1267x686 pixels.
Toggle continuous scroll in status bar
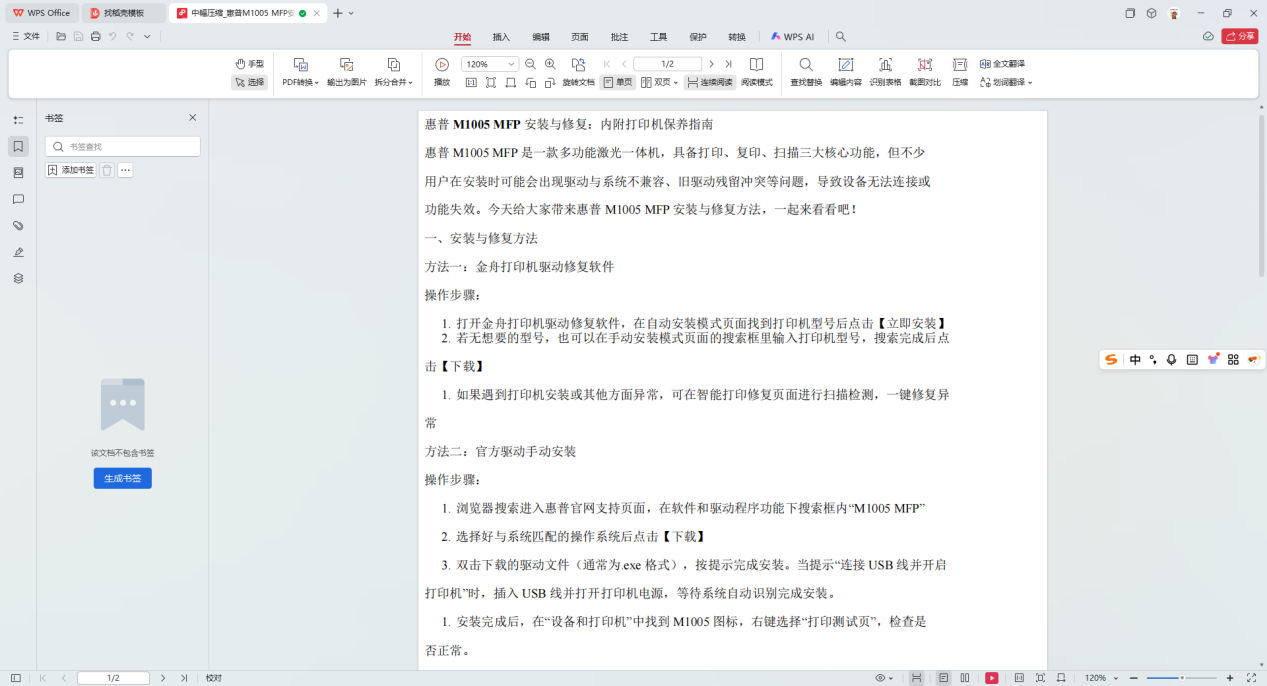tap(917, 678)
